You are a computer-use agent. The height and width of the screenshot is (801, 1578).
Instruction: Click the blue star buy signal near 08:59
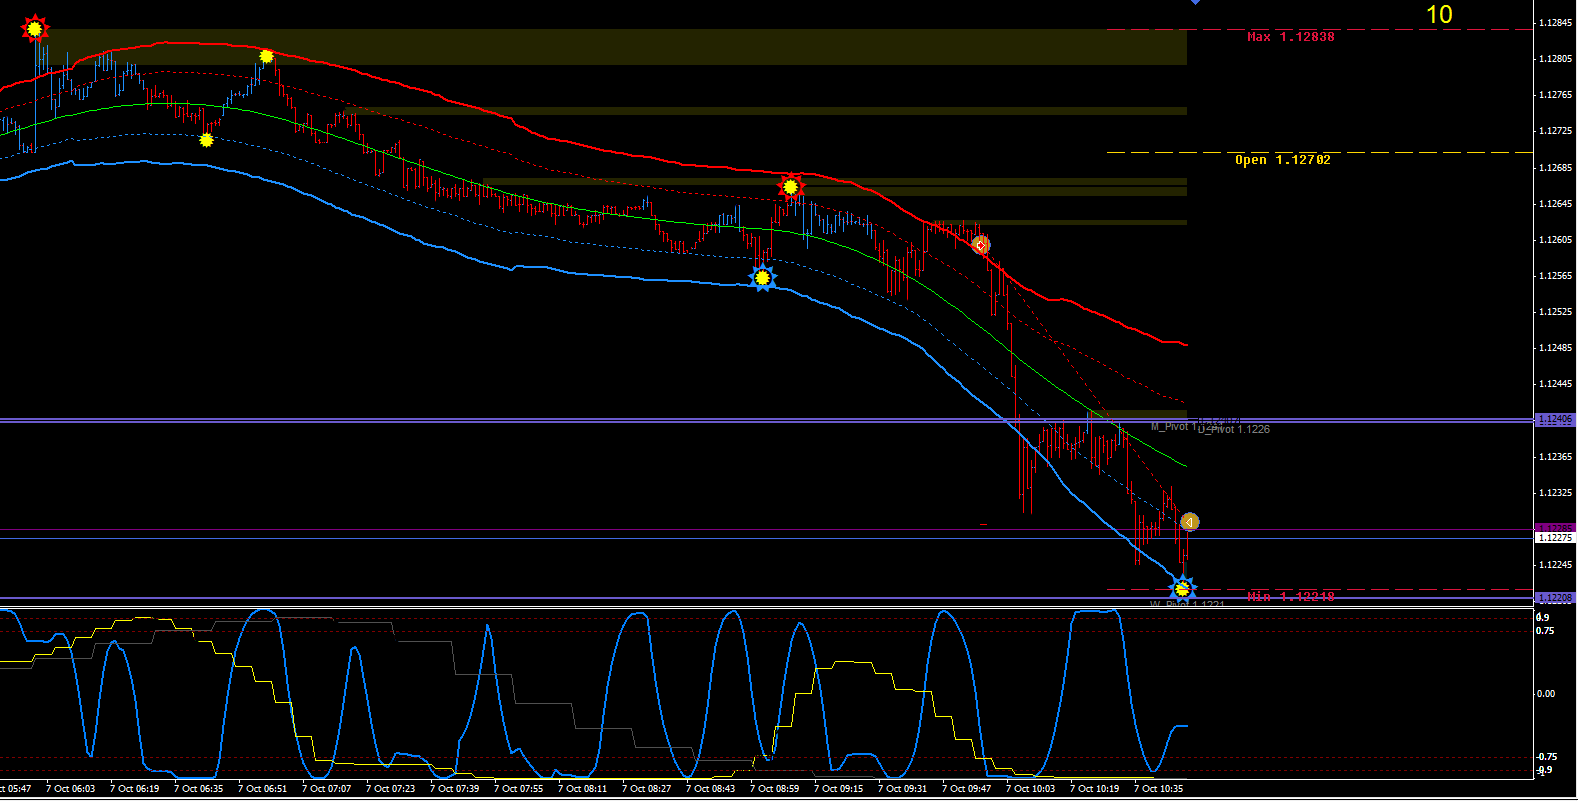point(763,278)
